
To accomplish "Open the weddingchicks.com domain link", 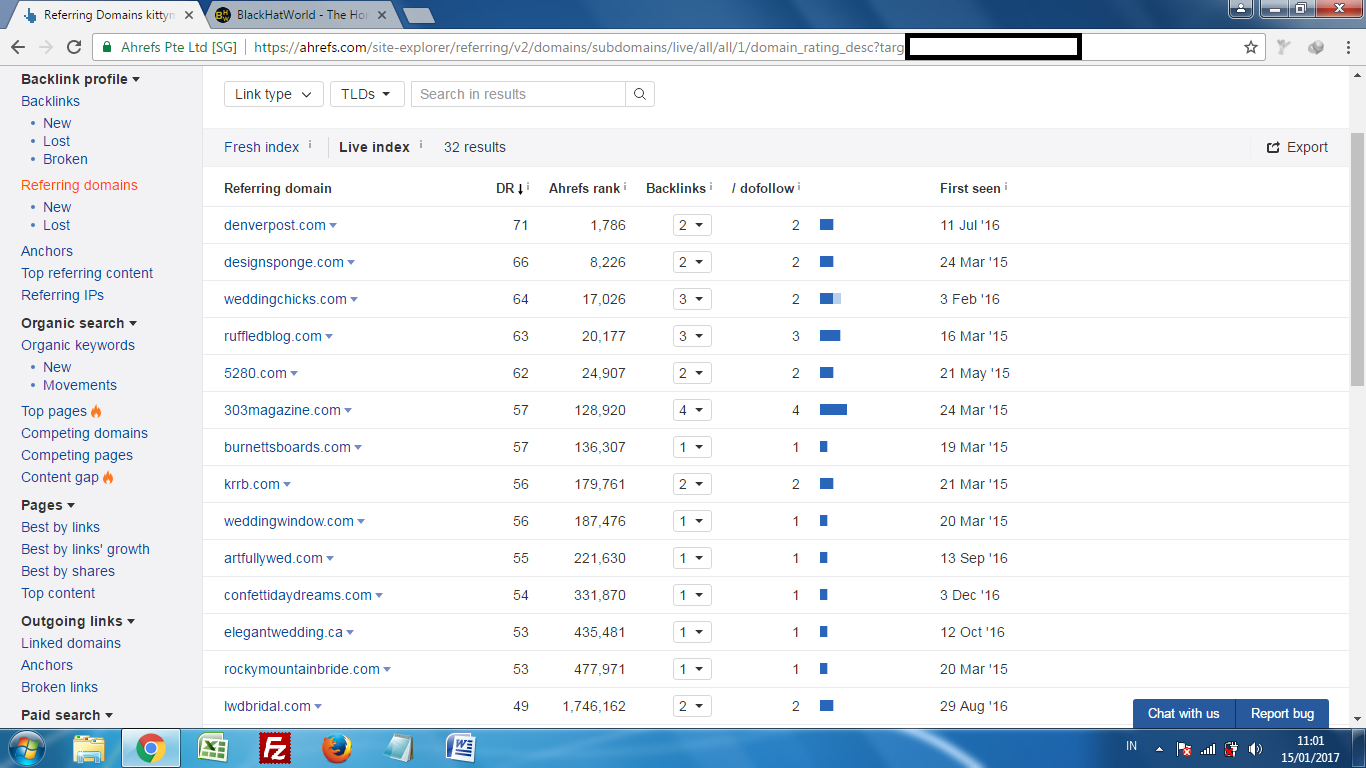I will point(285,299).
